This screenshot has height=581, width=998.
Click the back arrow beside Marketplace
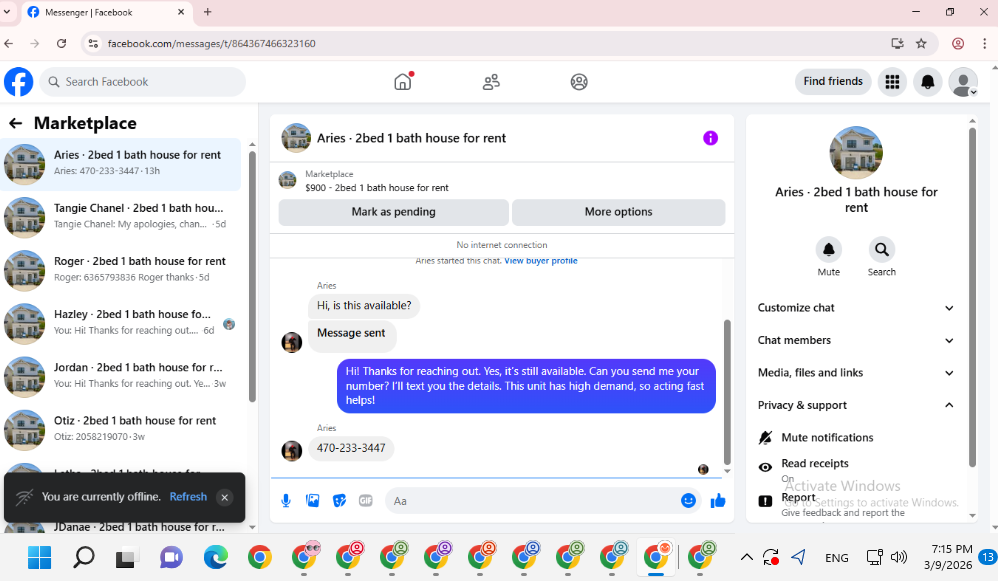[x=15, y=123]
